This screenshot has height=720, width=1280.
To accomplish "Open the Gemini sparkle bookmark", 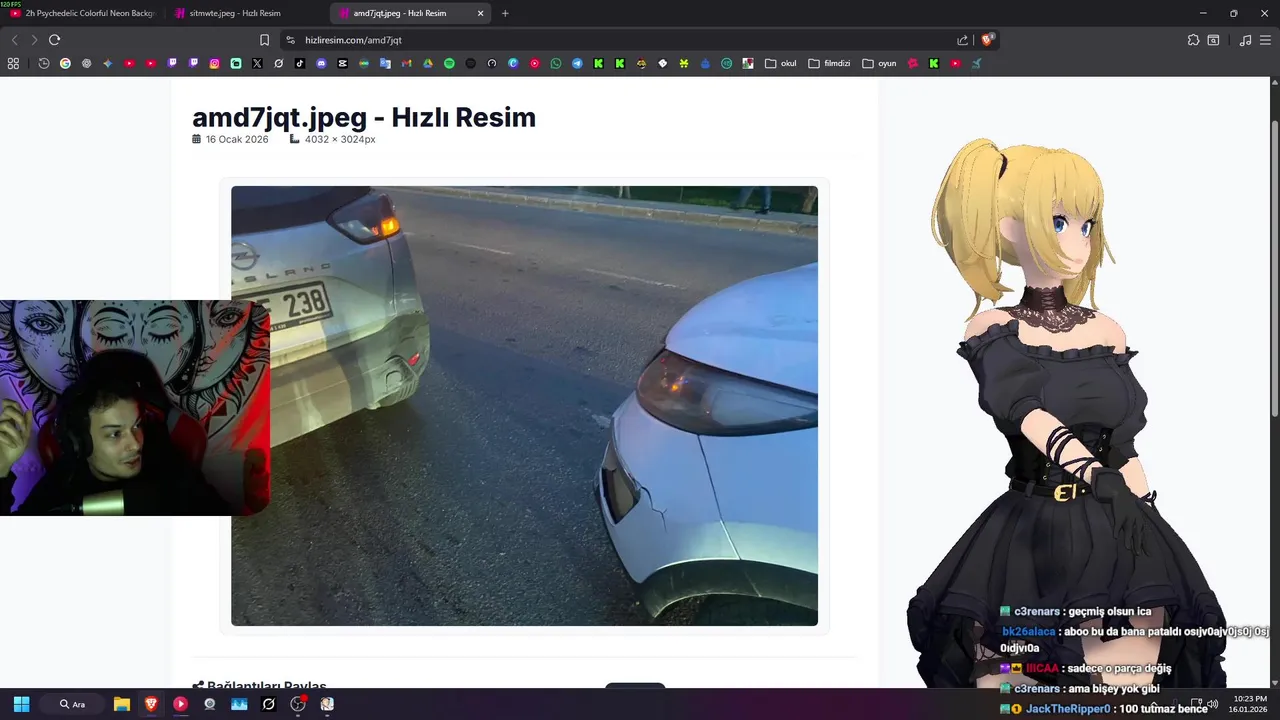I will coord(108,63).
